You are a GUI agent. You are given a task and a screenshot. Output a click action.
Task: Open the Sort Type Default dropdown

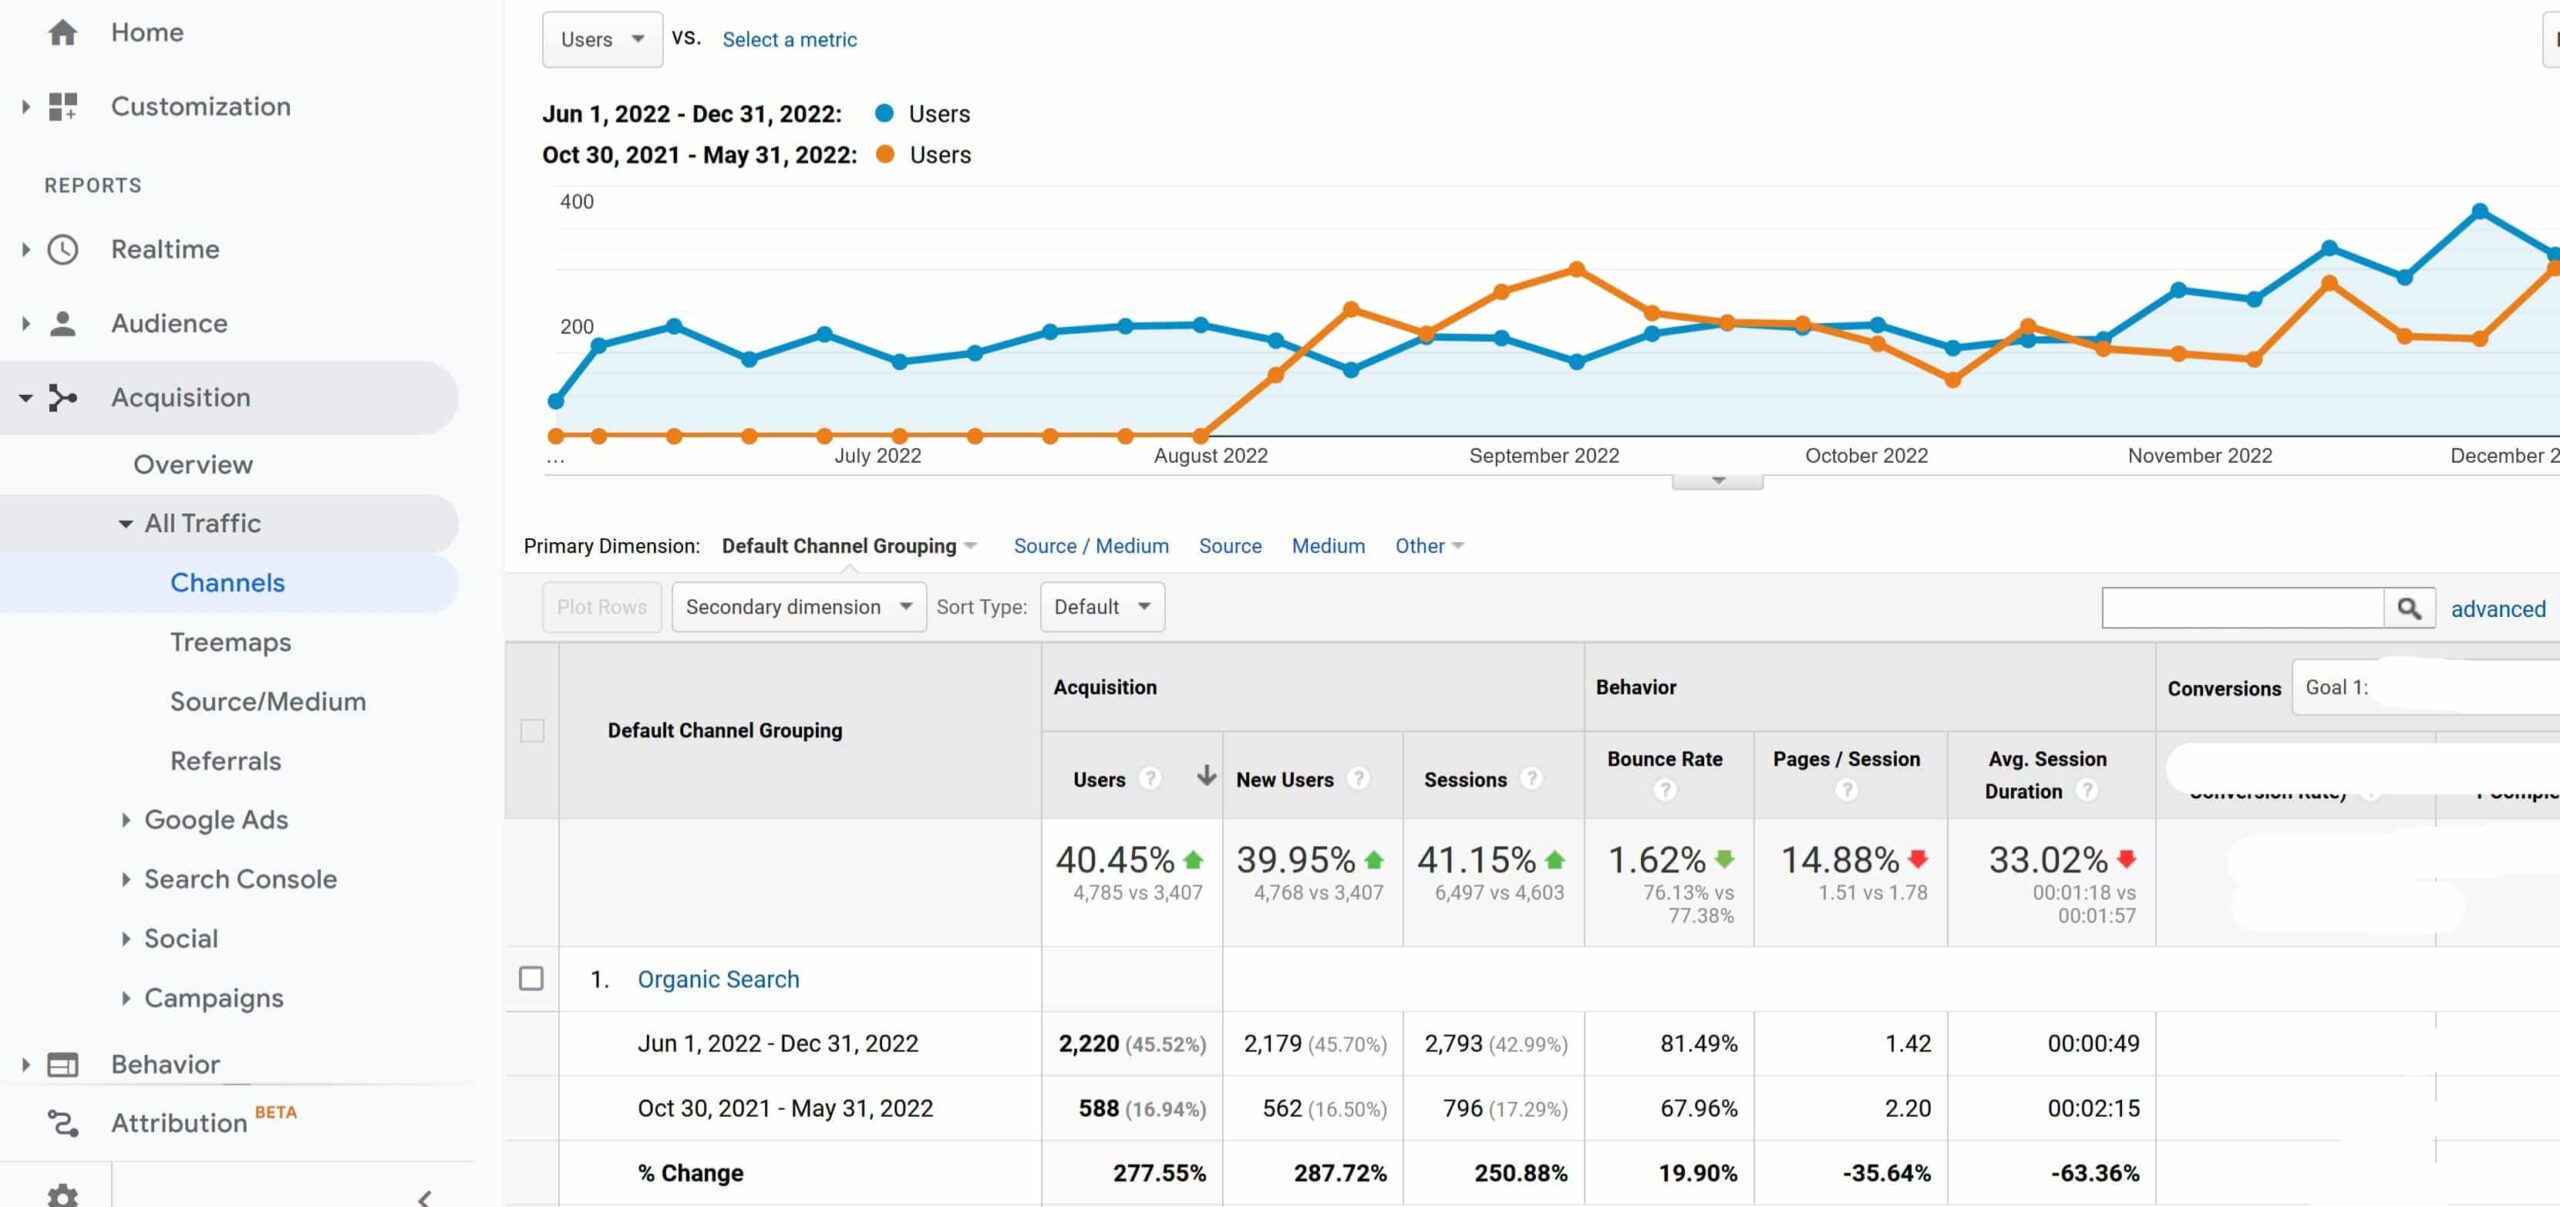[x=1102, y=607]
